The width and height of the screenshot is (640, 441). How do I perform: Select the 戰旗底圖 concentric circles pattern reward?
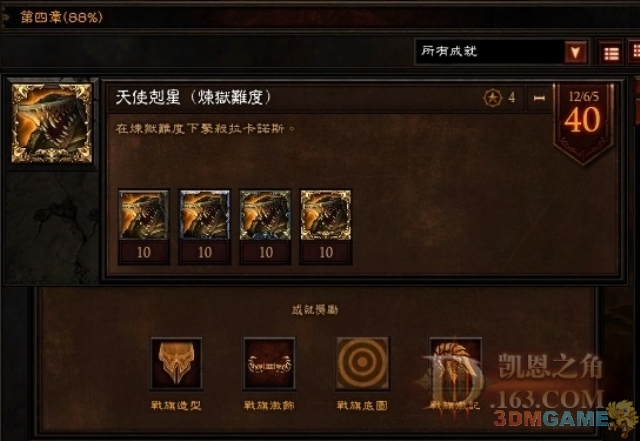coord(362,363)
